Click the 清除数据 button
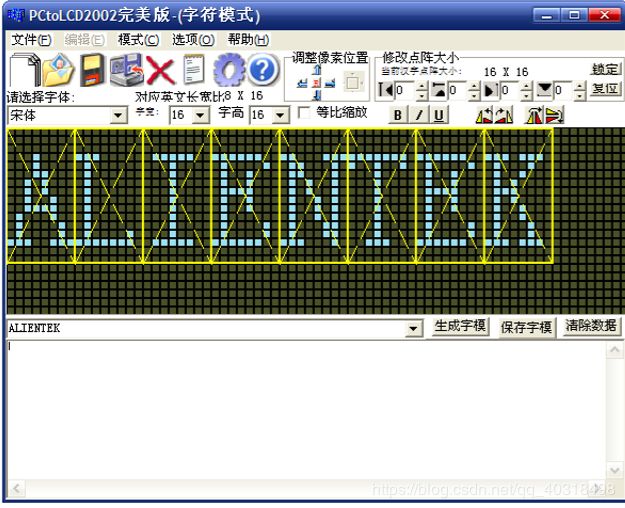This screenshot has height=508, width=625. point(591,327)
